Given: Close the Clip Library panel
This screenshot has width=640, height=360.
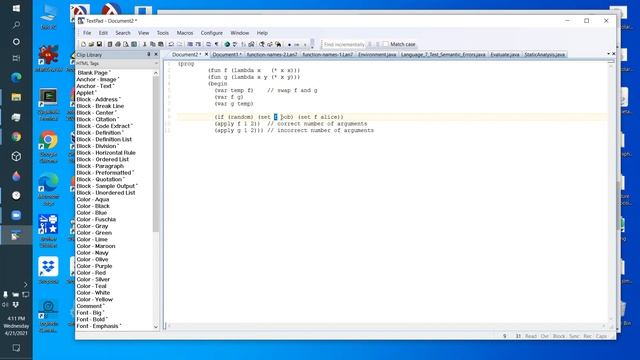Looking at the screenshot, I should 156,54.
